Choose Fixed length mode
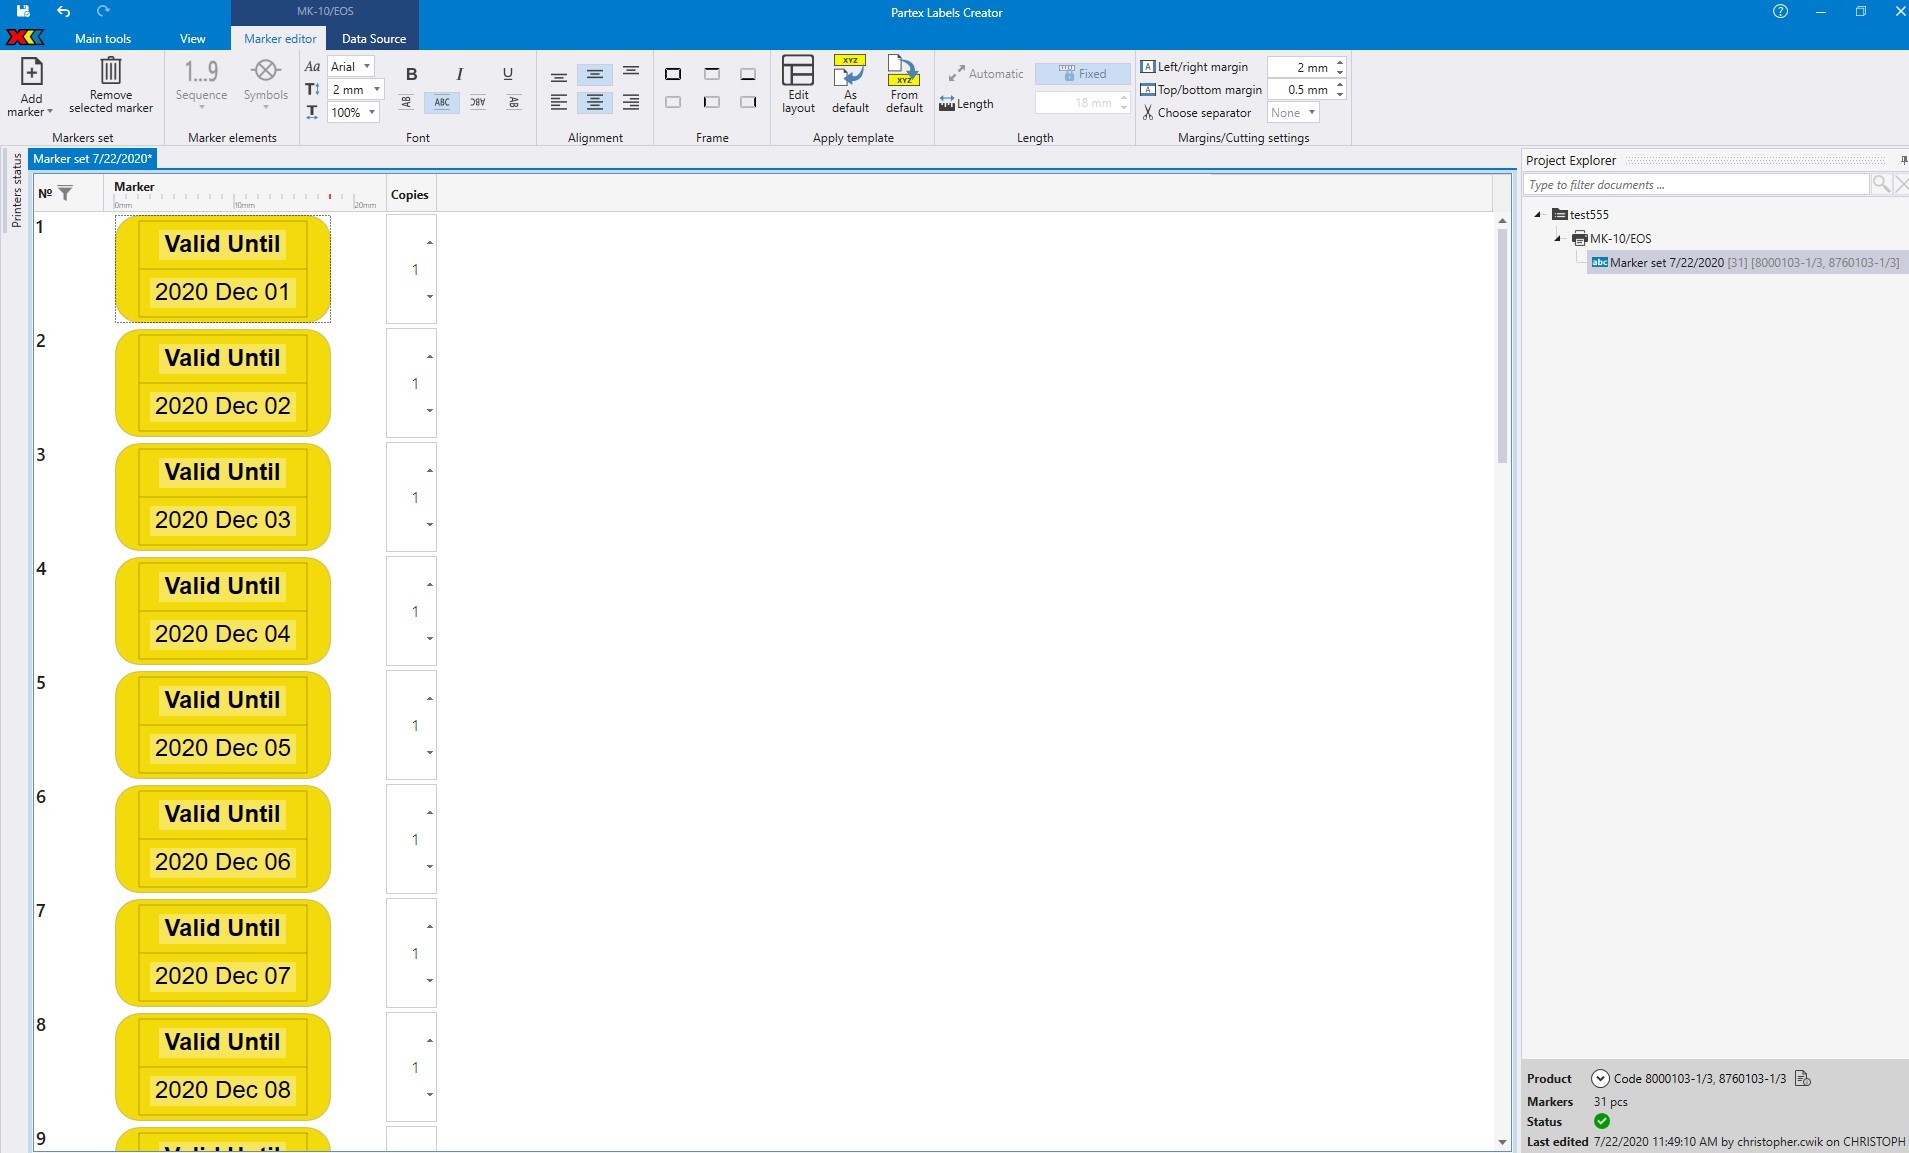 [x=1082, y=74]
